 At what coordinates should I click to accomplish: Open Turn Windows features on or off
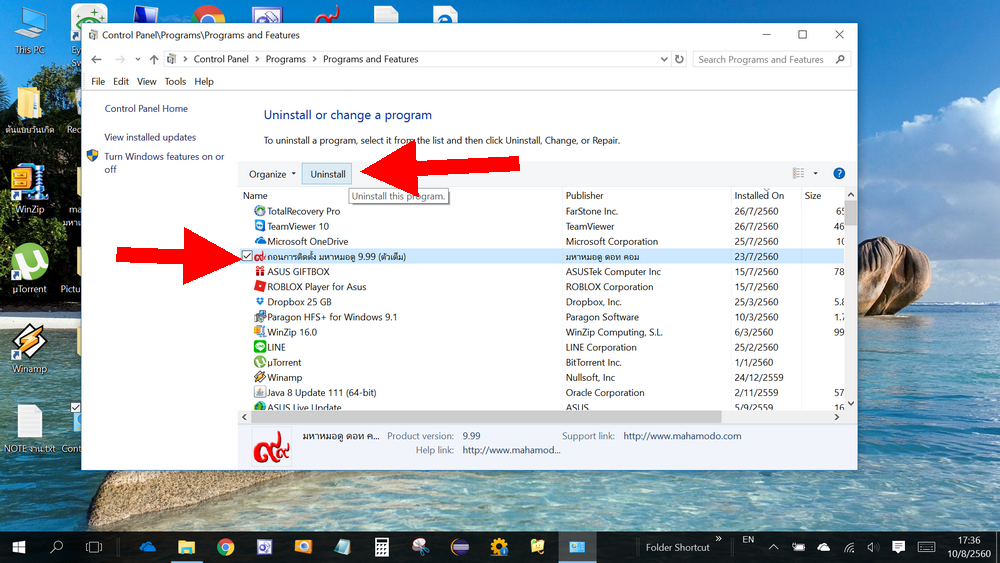[164, 163]
